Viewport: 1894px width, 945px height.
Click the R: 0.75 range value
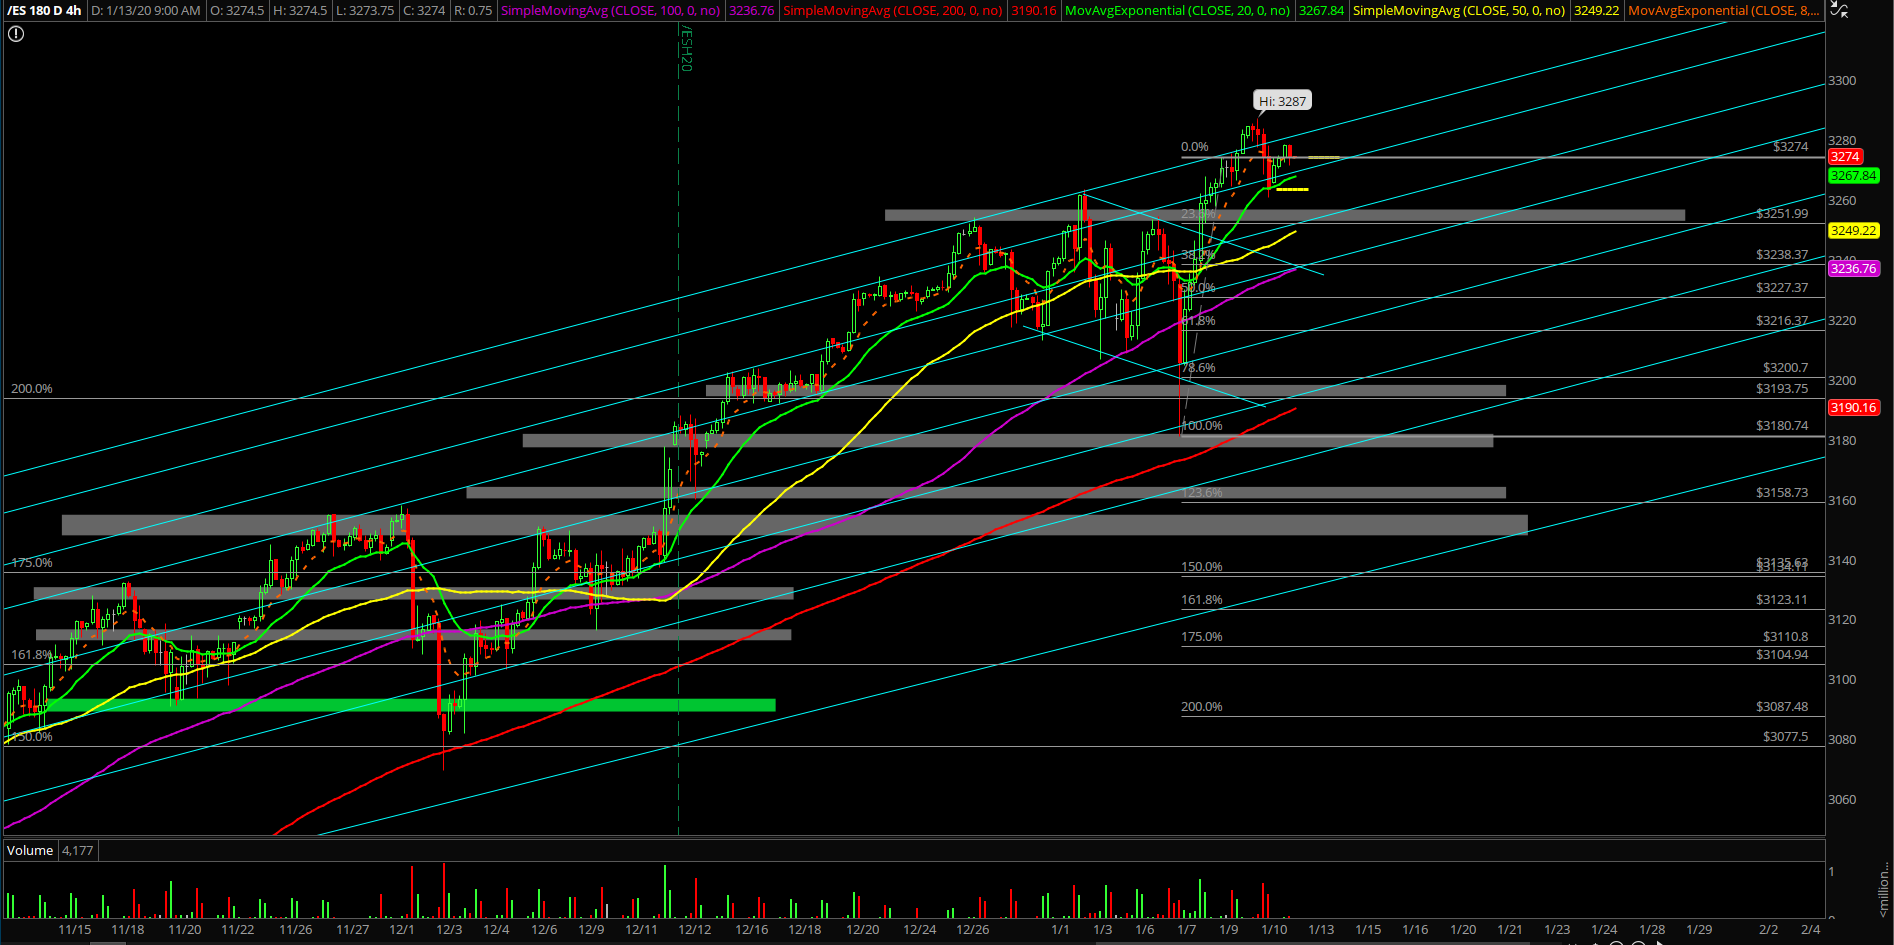[x=473, y=10]
